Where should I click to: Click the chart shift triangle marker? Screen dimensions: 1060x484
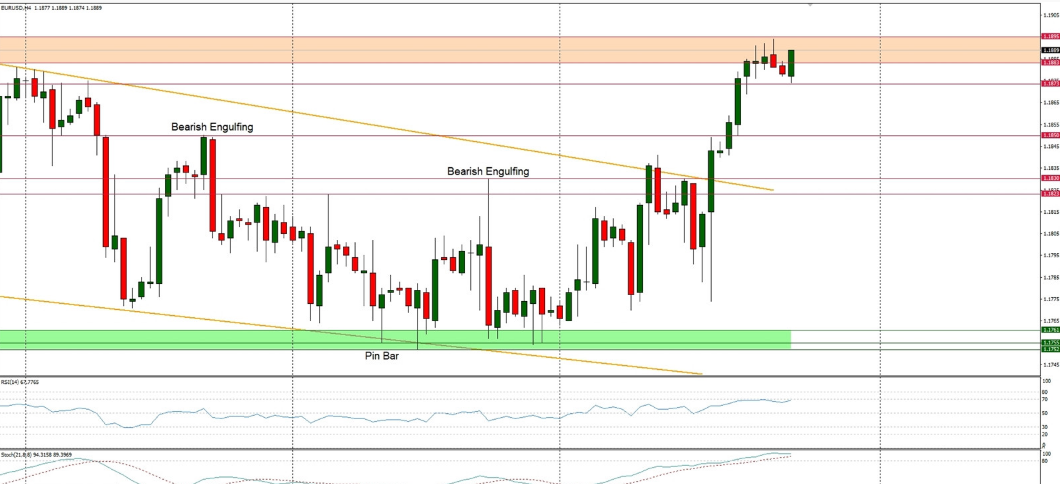[x=809, y=4]
